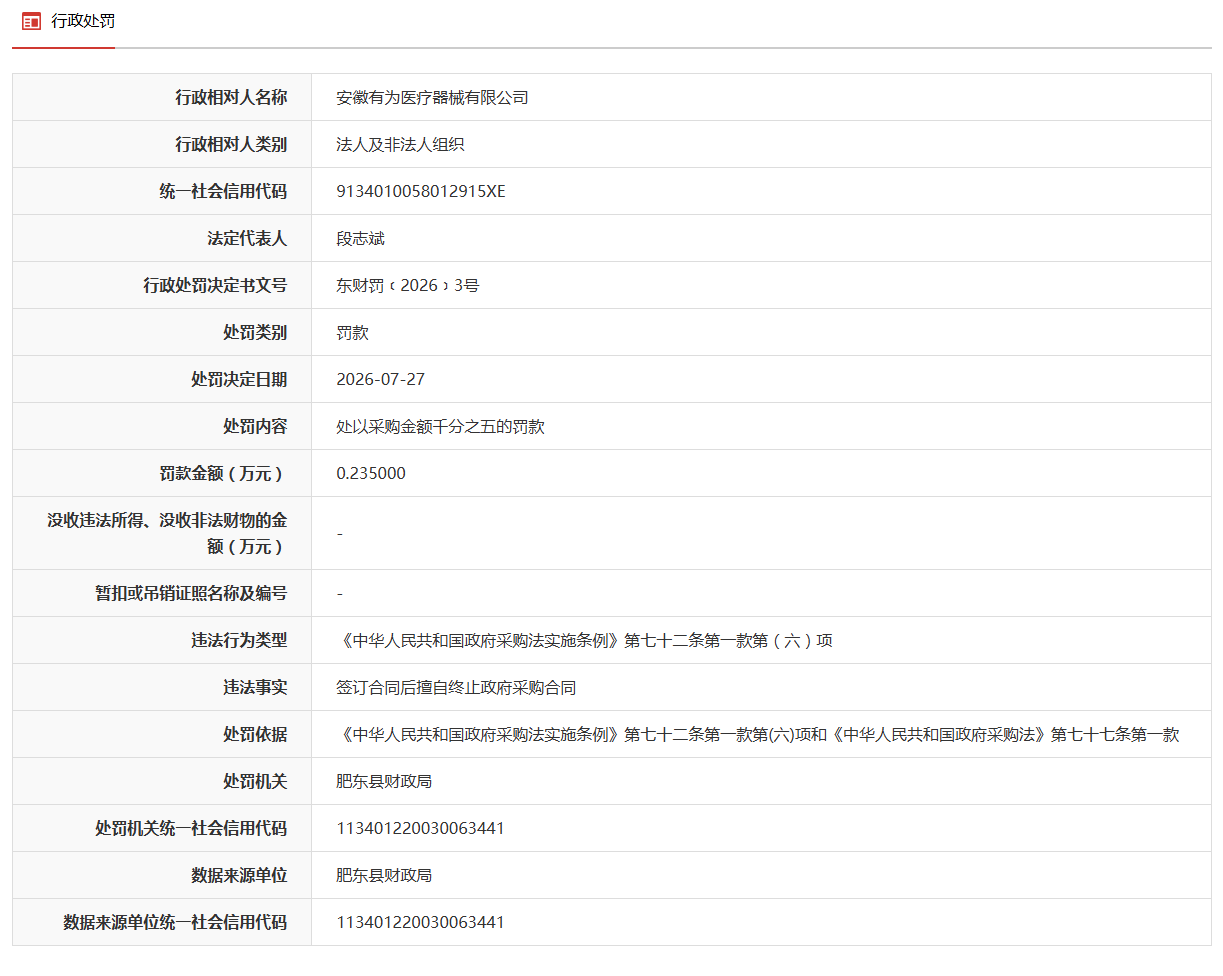Select violation type text ending 第（六）项

pyautogui.click(x=585, y=640)
